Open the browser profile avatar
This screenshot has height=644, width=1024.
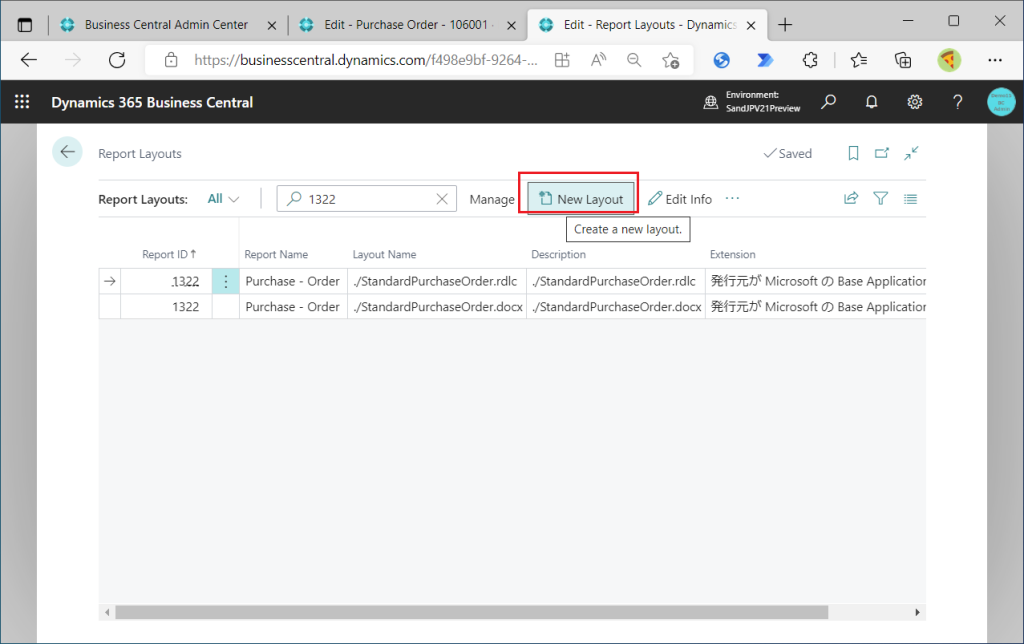949,60
